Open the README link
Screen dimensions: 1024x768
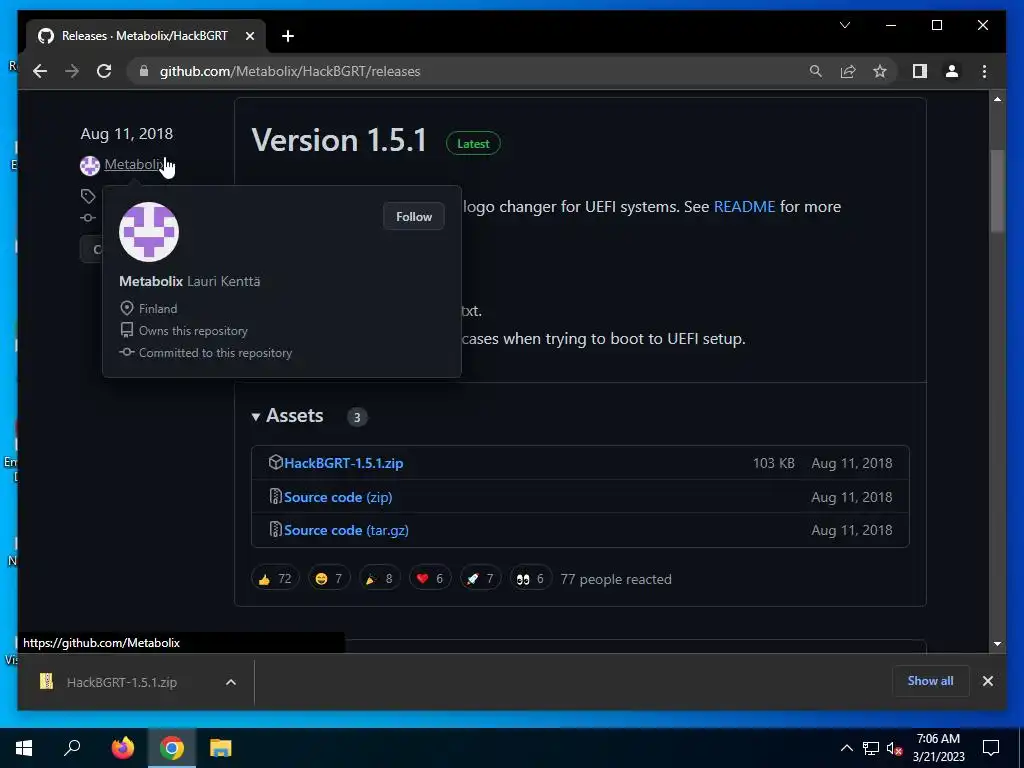744,206
